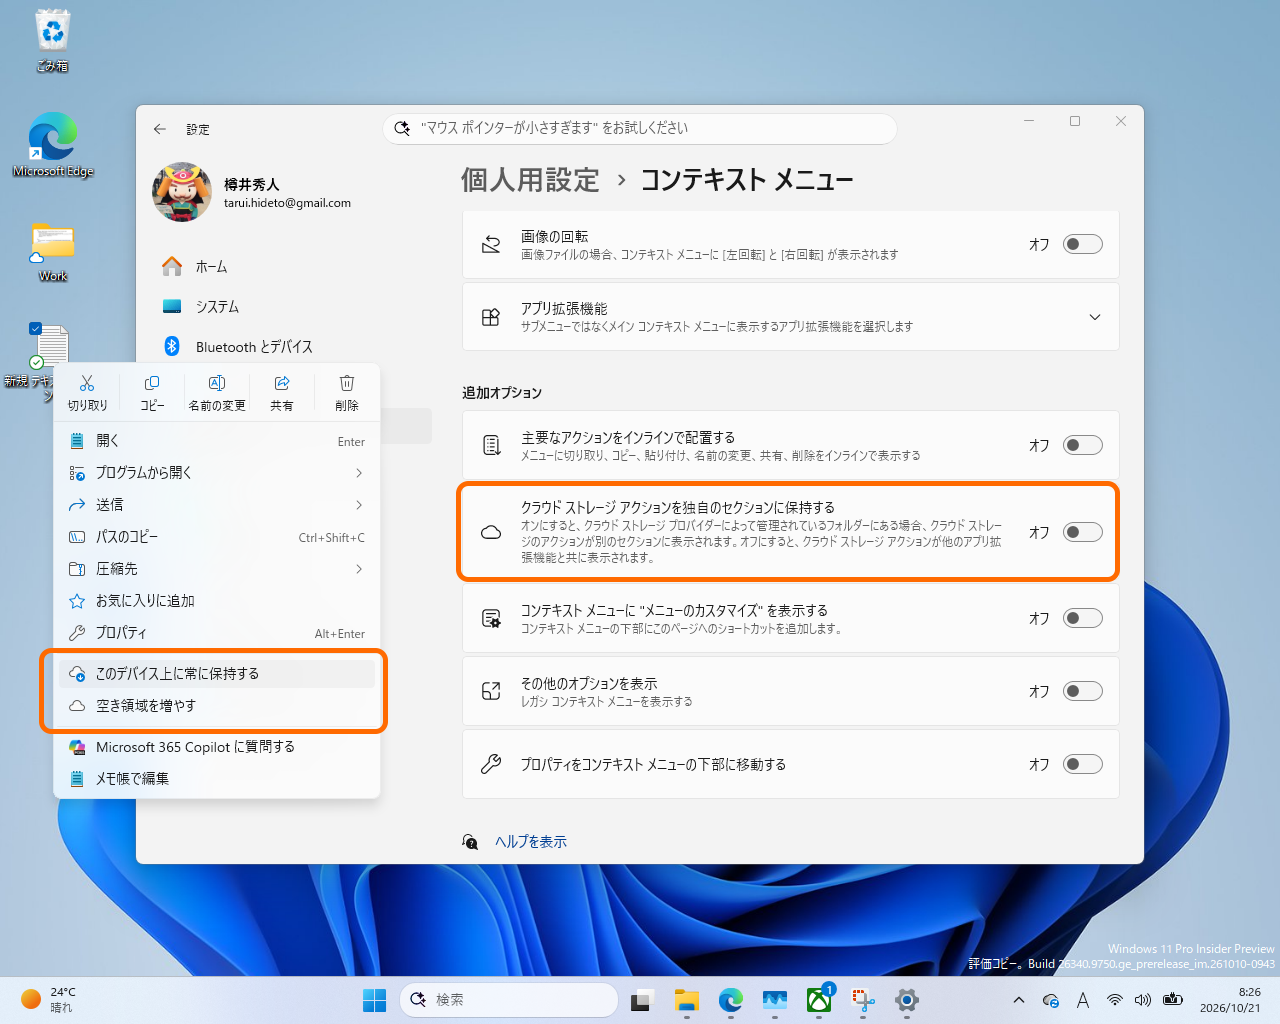Image resolution: width=1280 pixels, height=1024 pixels.
Task: Select パスのコピー menu entry
Action: [217, 537]
